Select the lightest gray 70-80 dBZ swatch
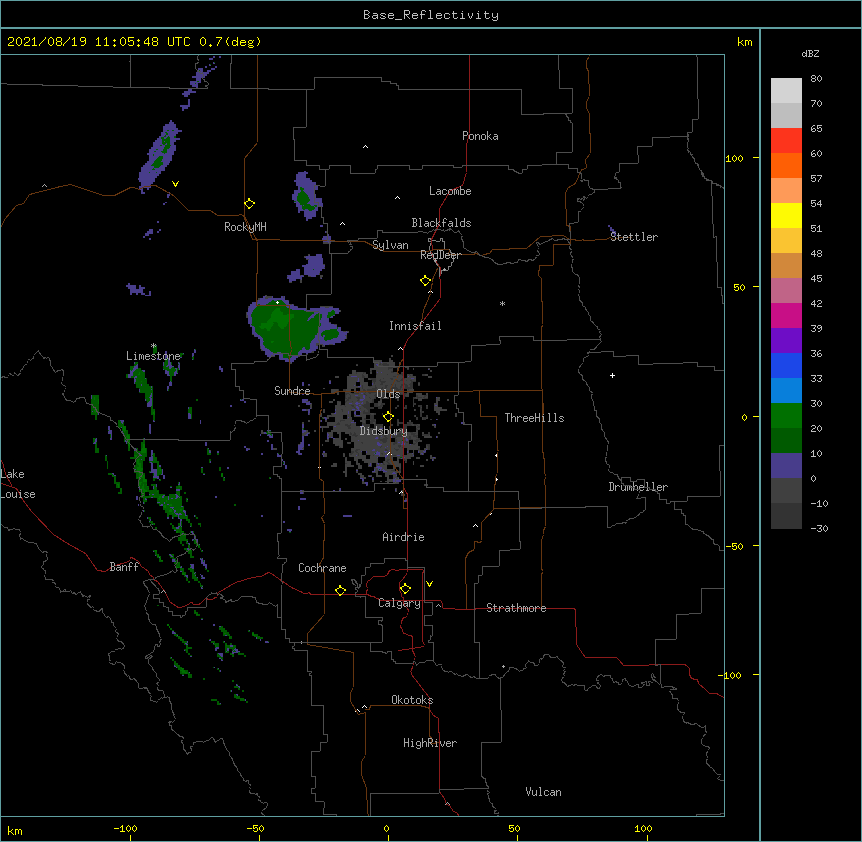This screenshot has height=842, width=862. pos(786,91)
